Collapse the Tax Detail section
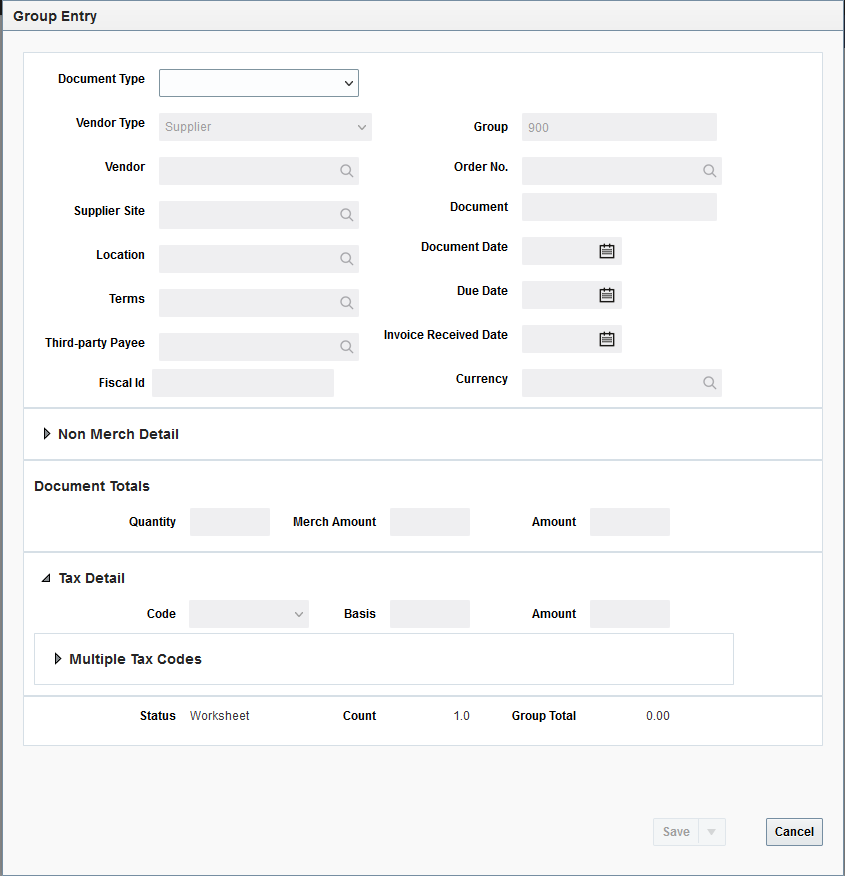The width and height of the screenshot is (845, 876). (46, 578)
